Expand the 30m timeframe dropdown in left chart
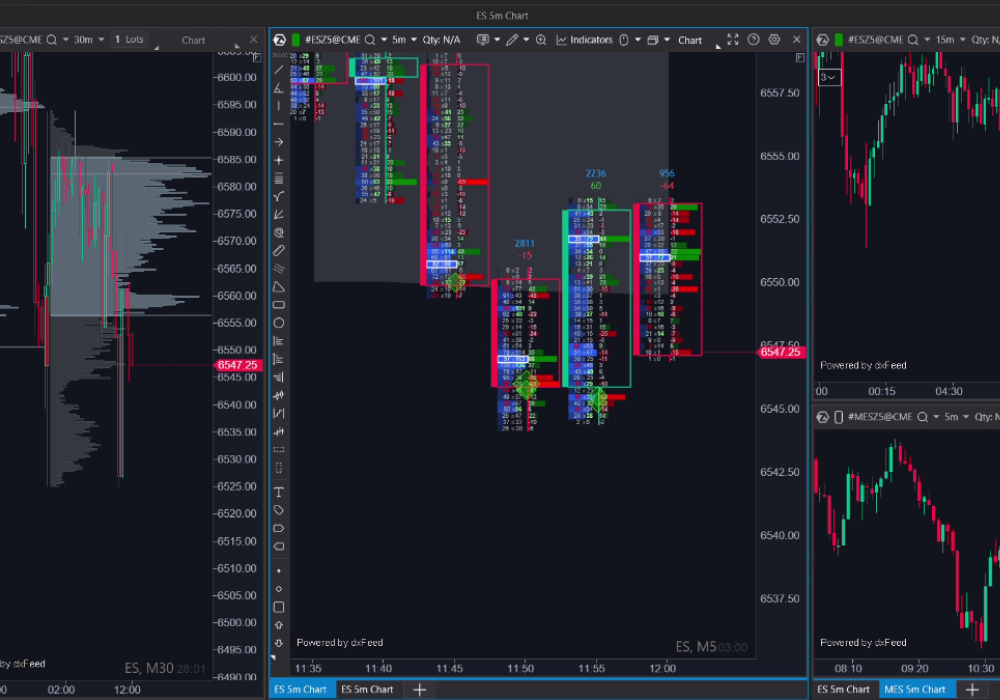Viewport: 1000px width, 700px height. [85, 40]
